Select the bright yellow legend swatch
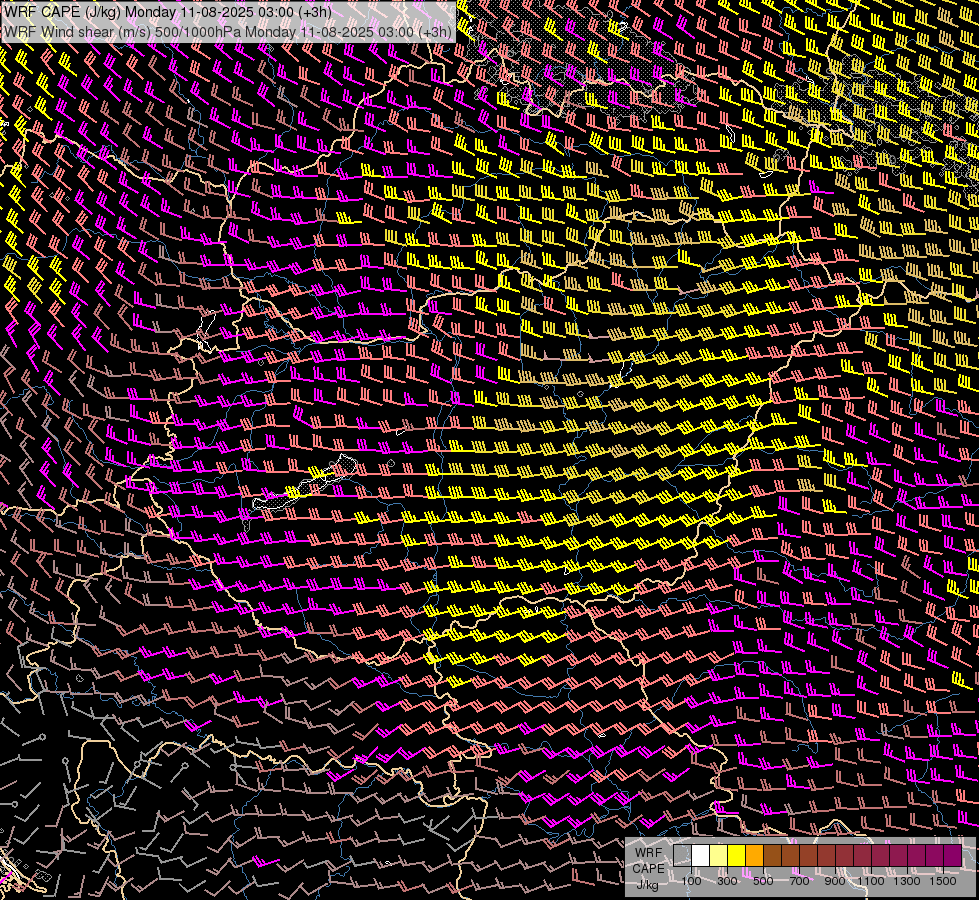The width and height of the screenshot is (979, 900). pyautogui.click(x=737, y=856)
